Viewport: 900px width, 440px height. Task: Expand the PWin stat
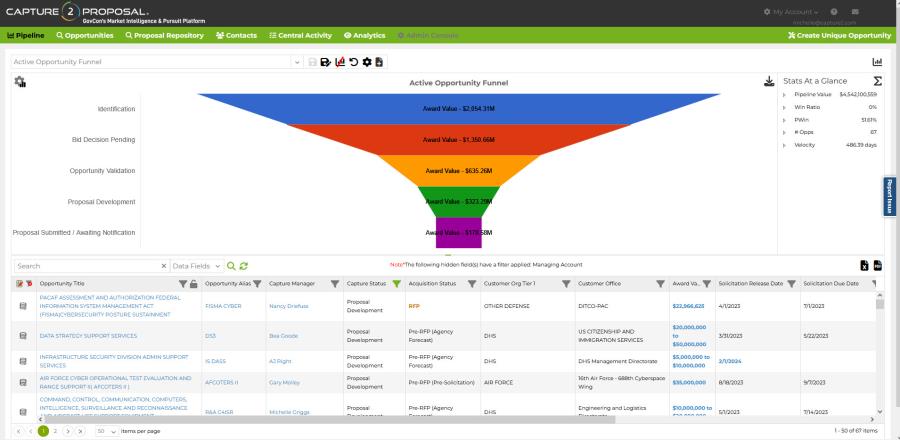tap(785, 120)
